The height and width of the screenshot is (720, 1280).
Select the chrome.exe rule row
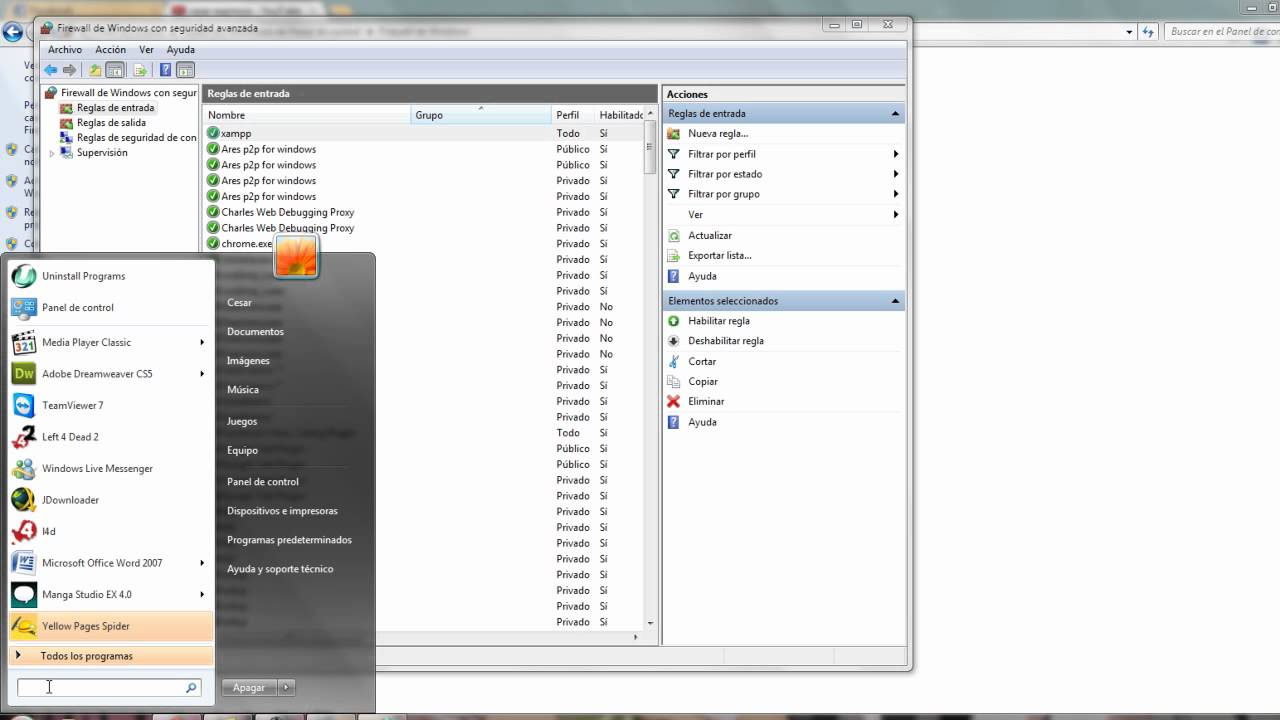tap(424, 244)
